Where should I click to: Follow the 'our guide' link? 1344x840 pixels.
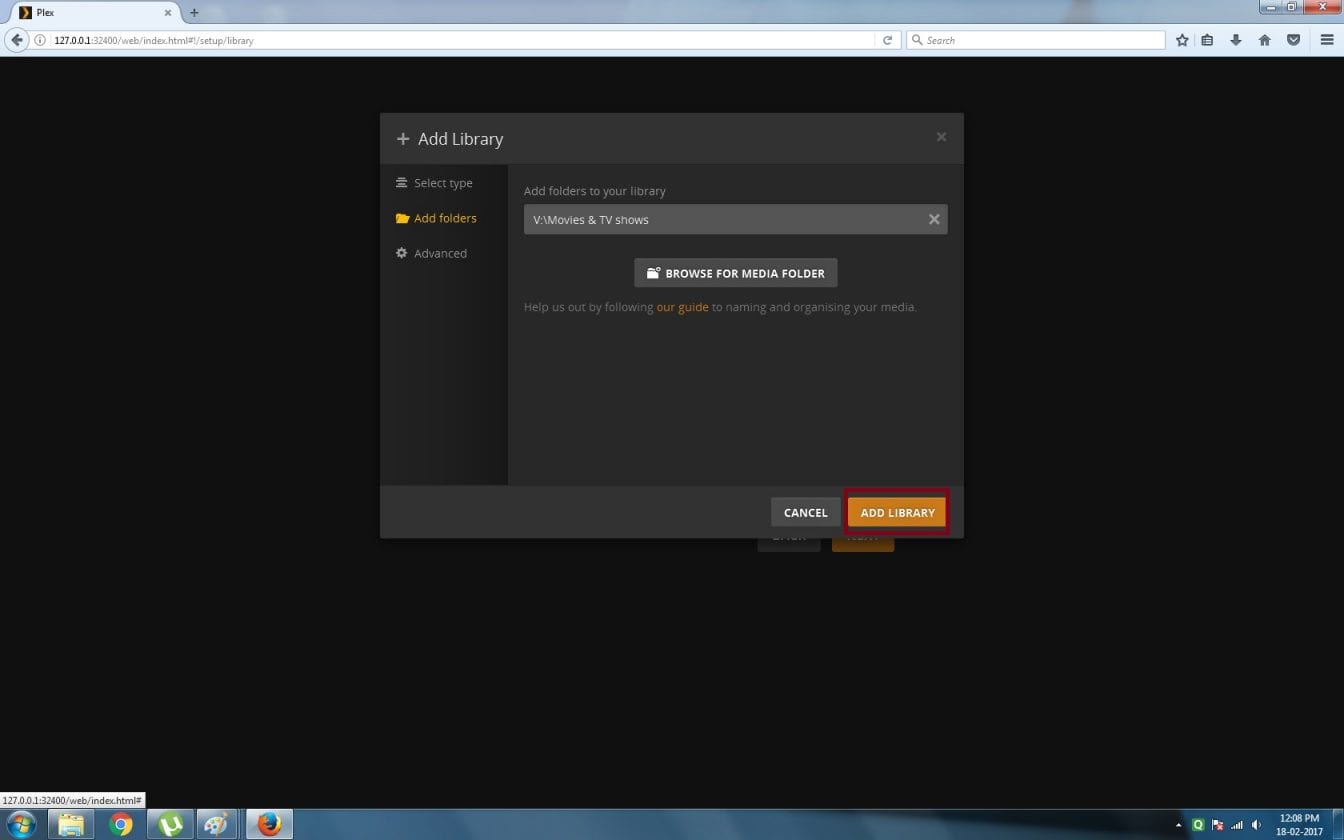tap(682, 307)
